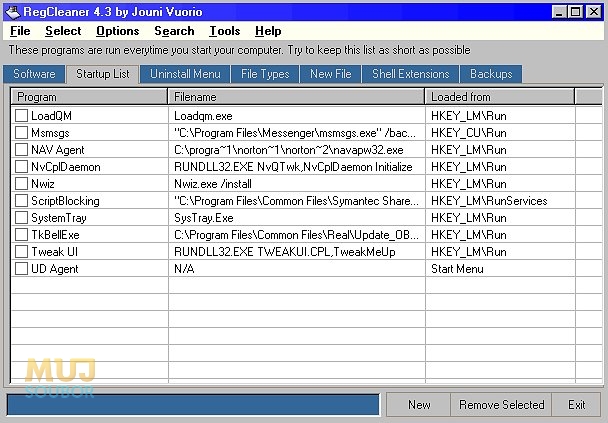
Task: Click HKEY_LM\Run in the LoadQM row
Action: point(501,116)
